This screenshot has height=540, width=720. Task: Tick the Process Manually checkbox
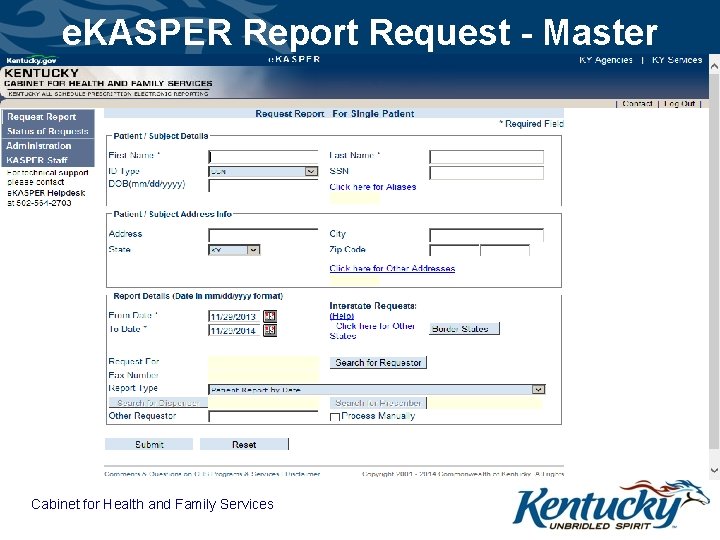coord(335,417)
